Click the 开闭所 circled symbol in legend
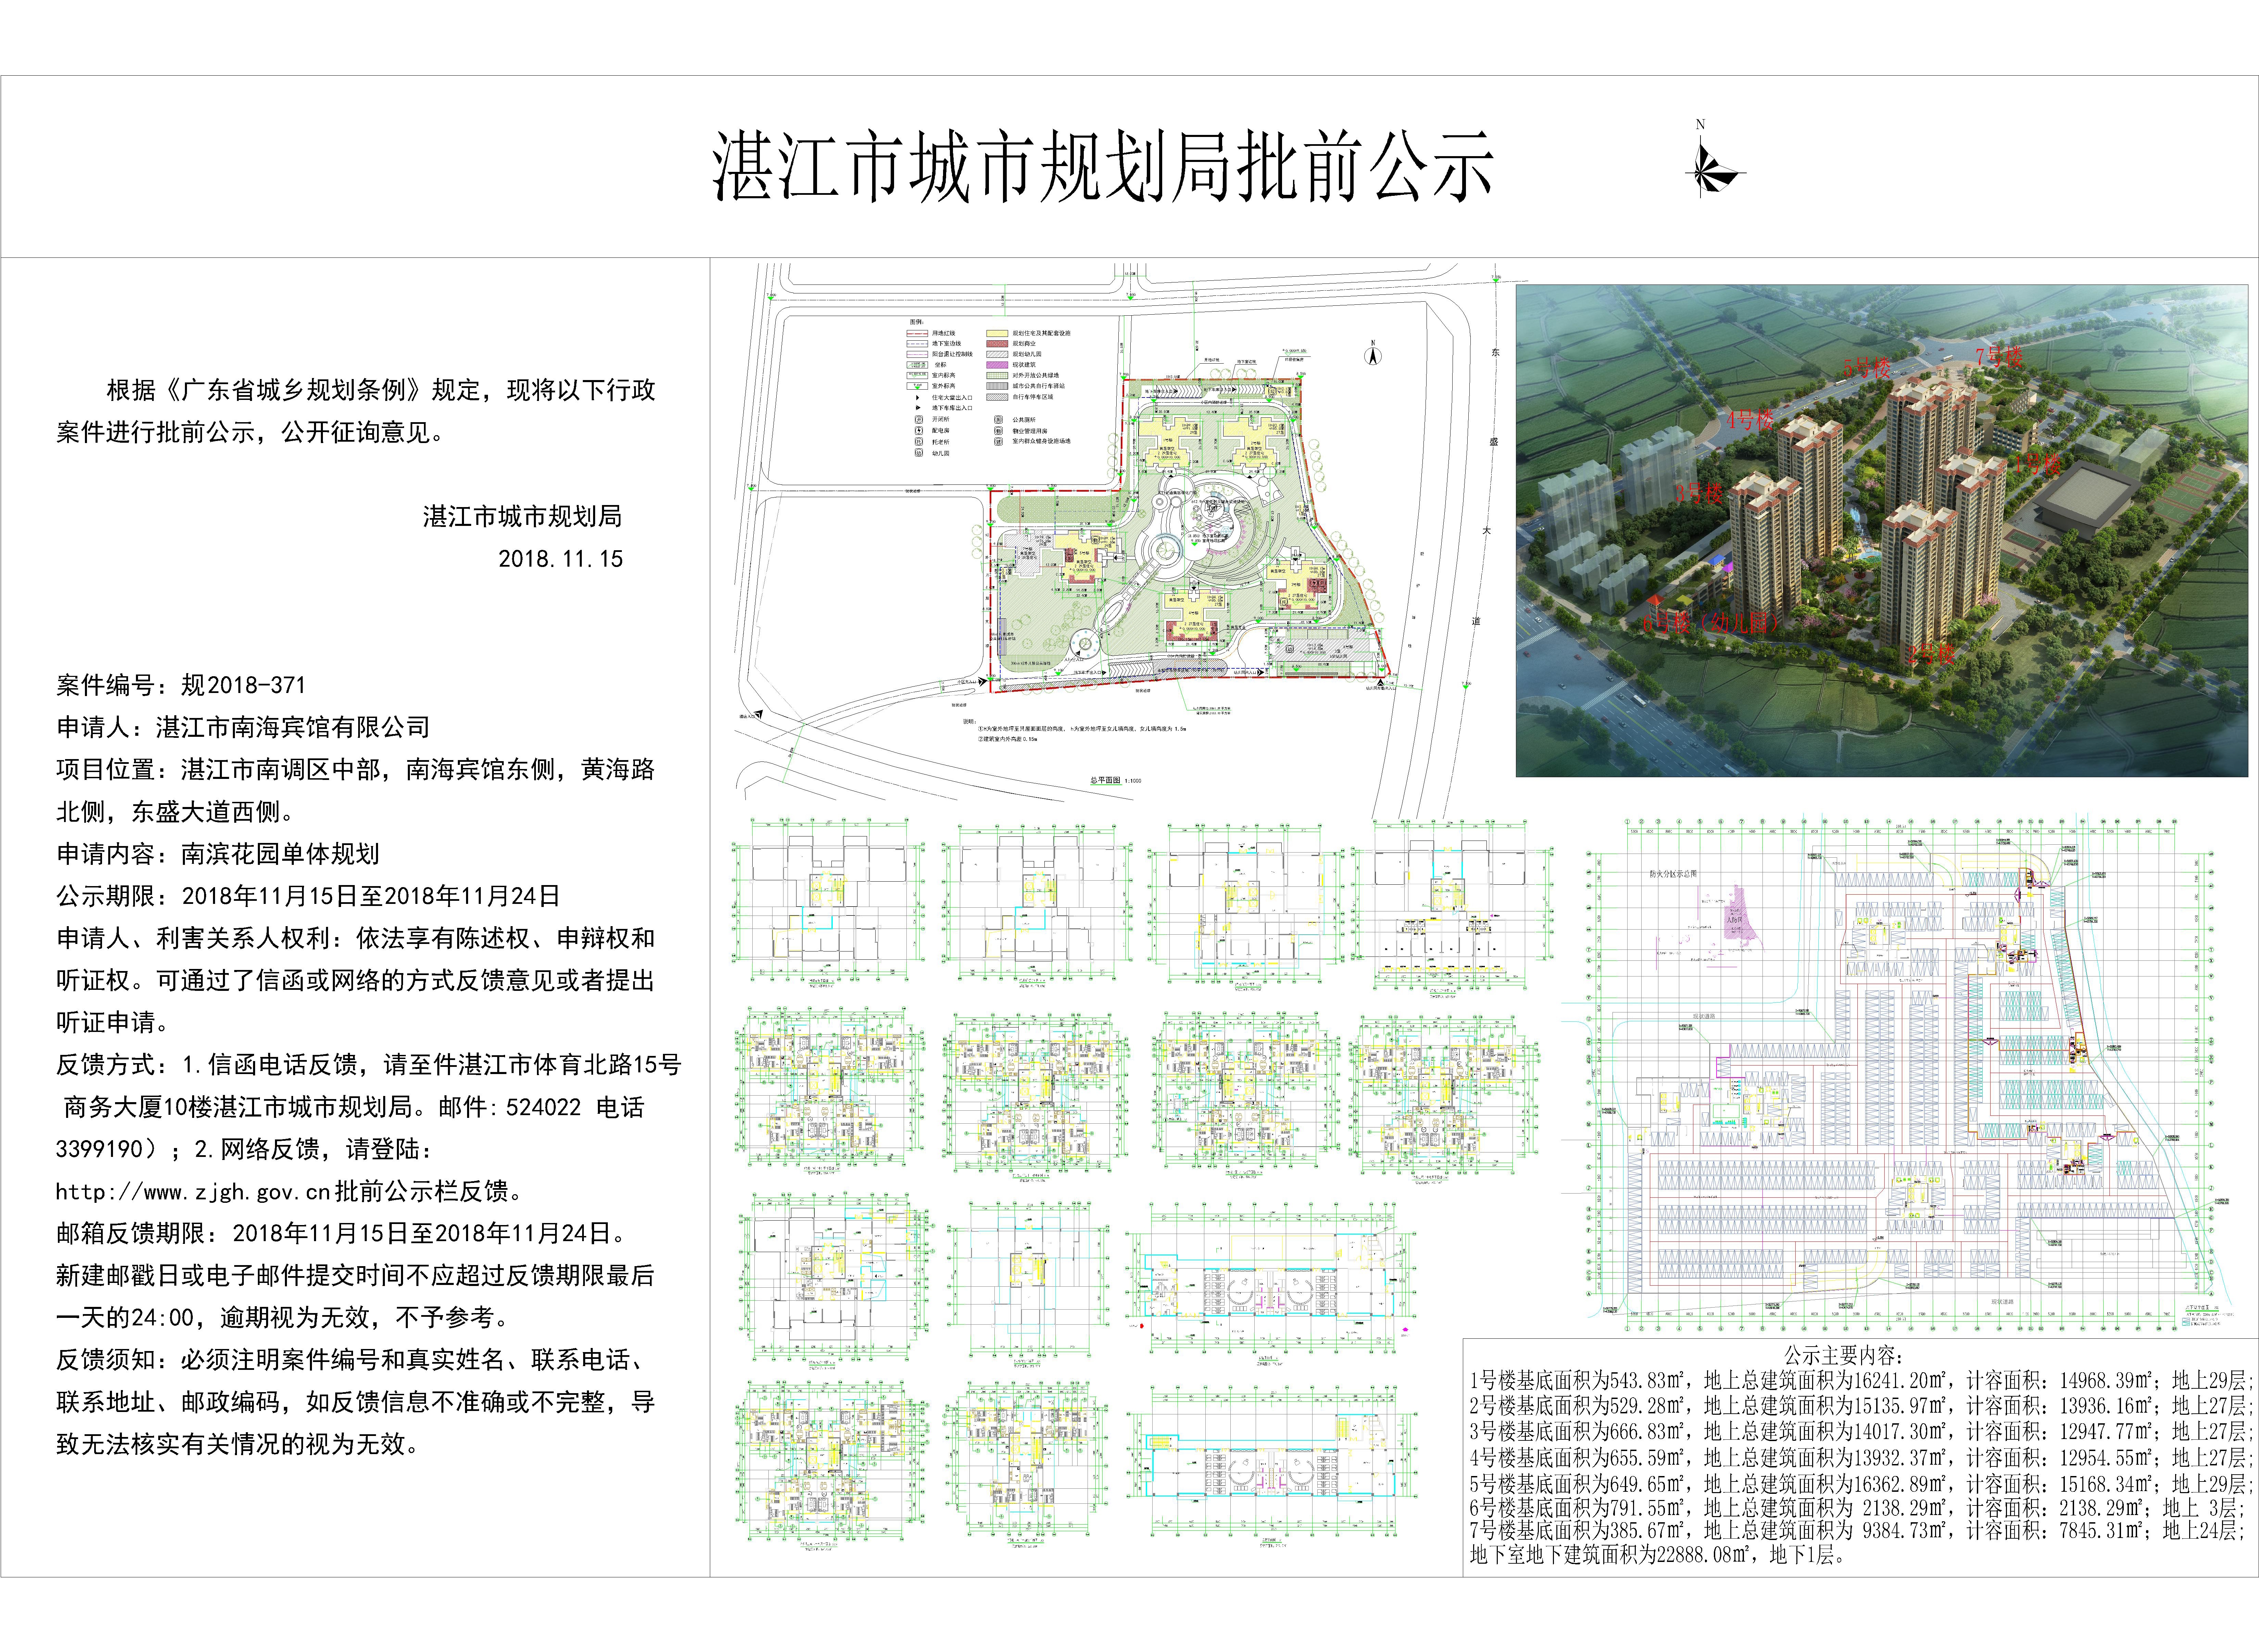This screenshot has height=1652, width=2259. point(919,420)
